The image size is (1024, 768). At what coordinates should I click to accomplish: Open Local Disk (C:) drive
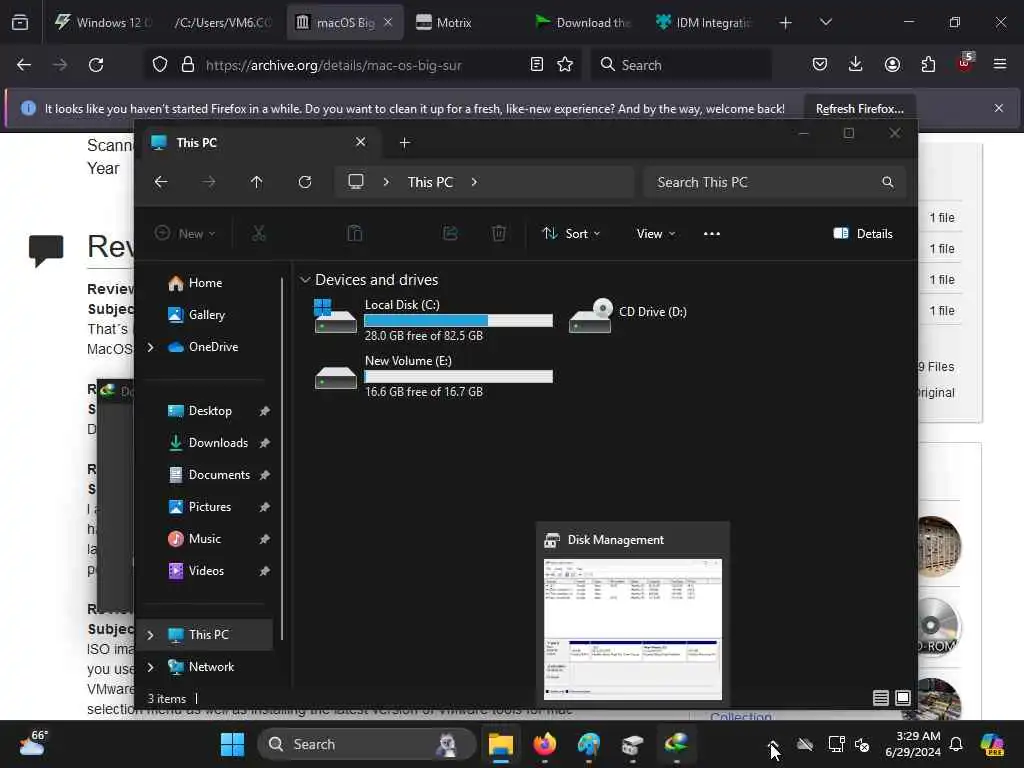point(432,320)
